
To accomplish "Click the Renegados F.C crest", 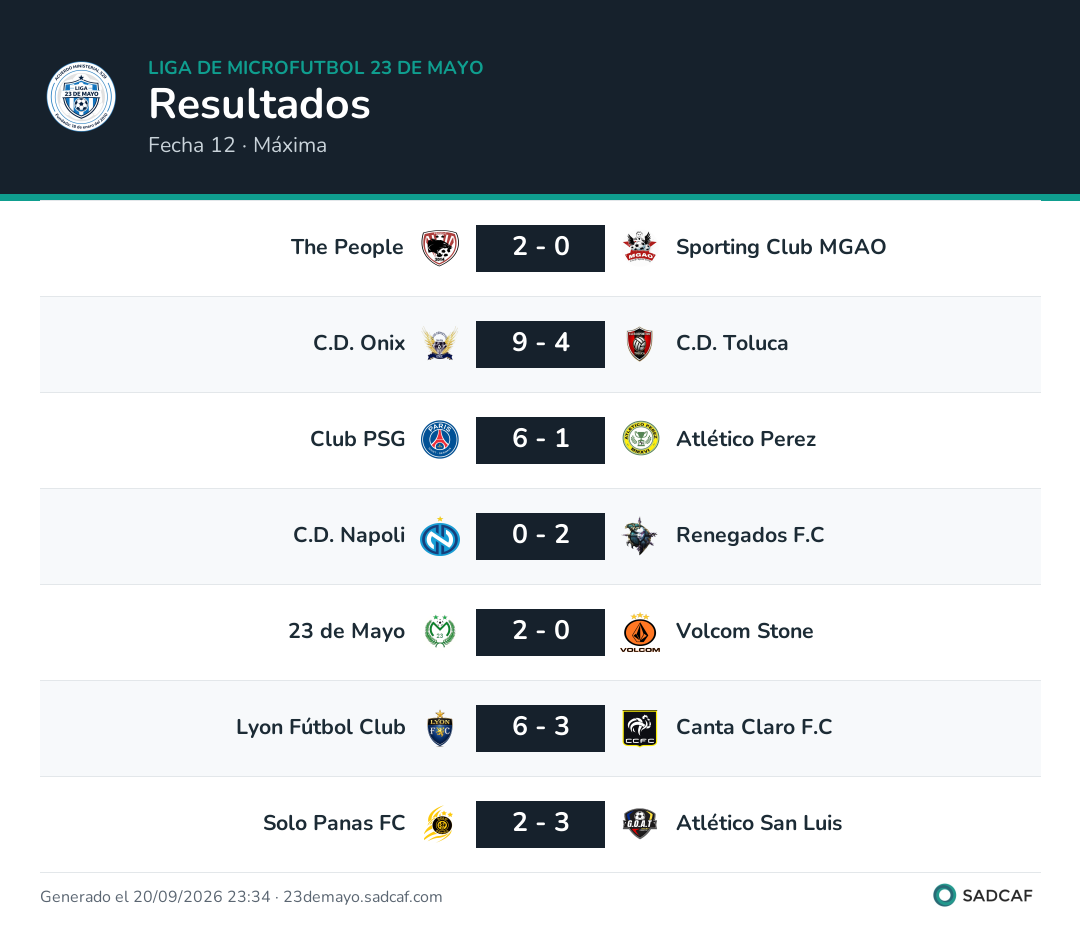I will pyautogui.click(x=640, y=536).
